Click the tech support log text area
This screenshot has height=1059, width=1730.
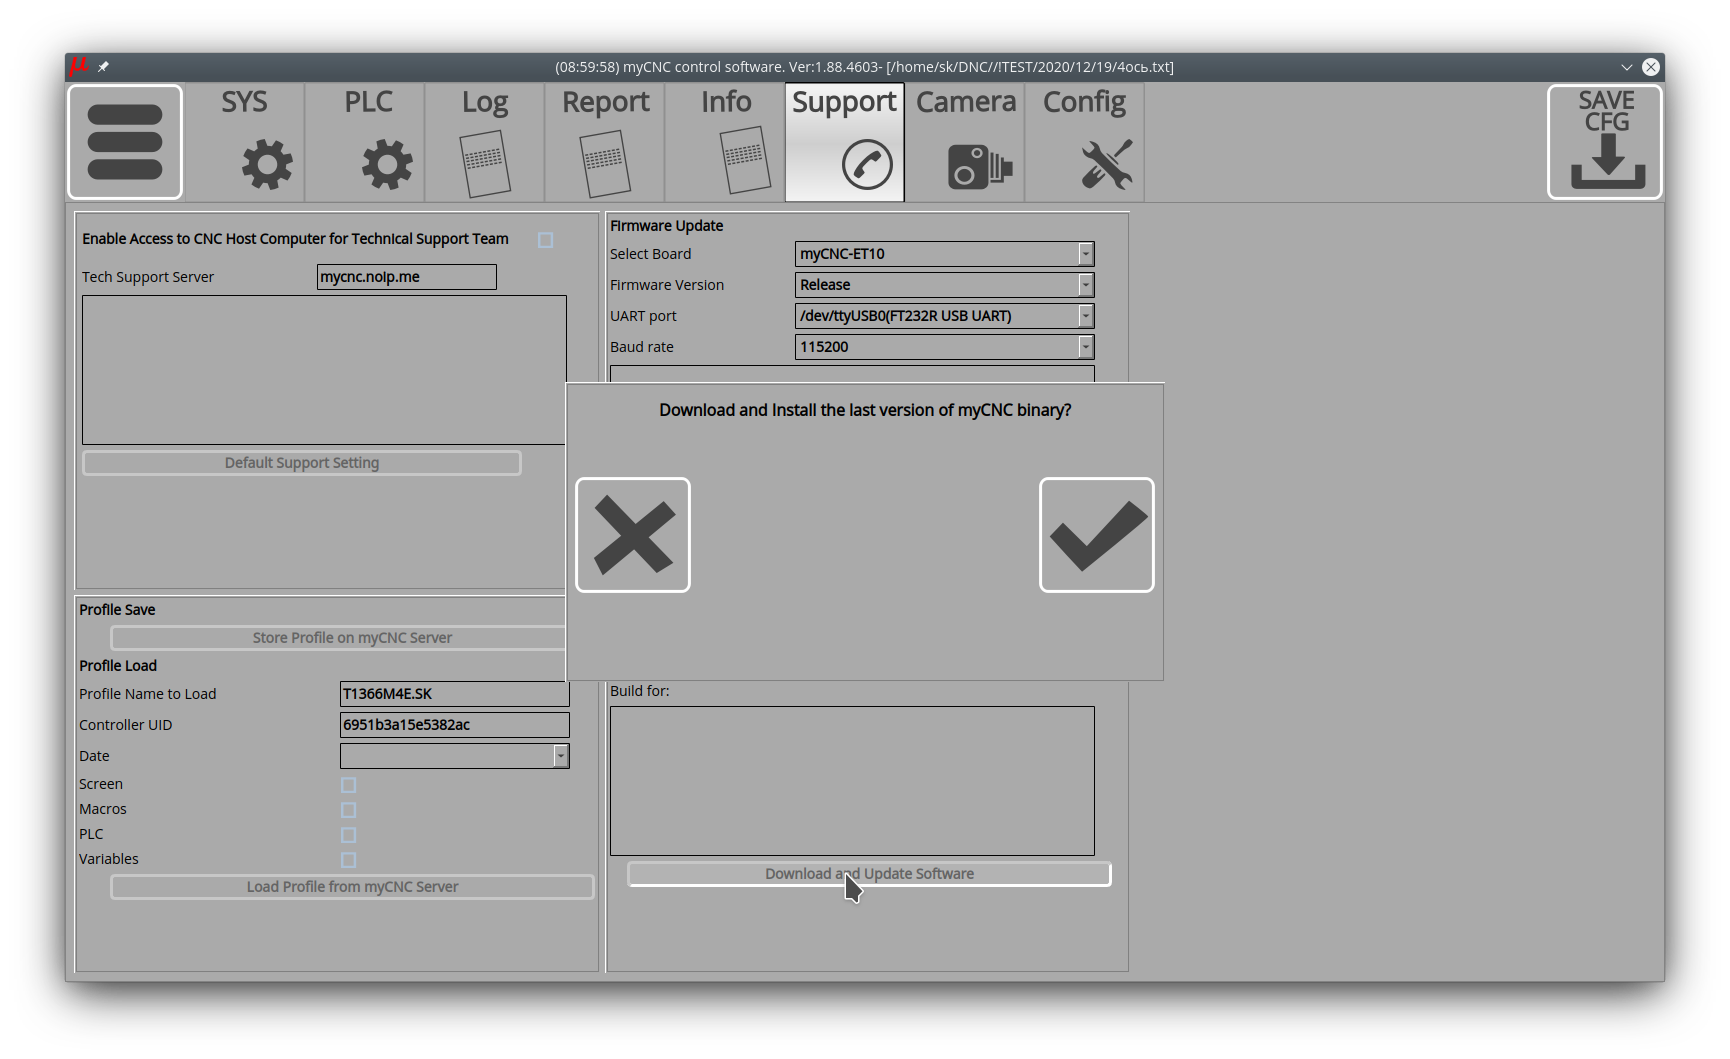coord(324,370)
